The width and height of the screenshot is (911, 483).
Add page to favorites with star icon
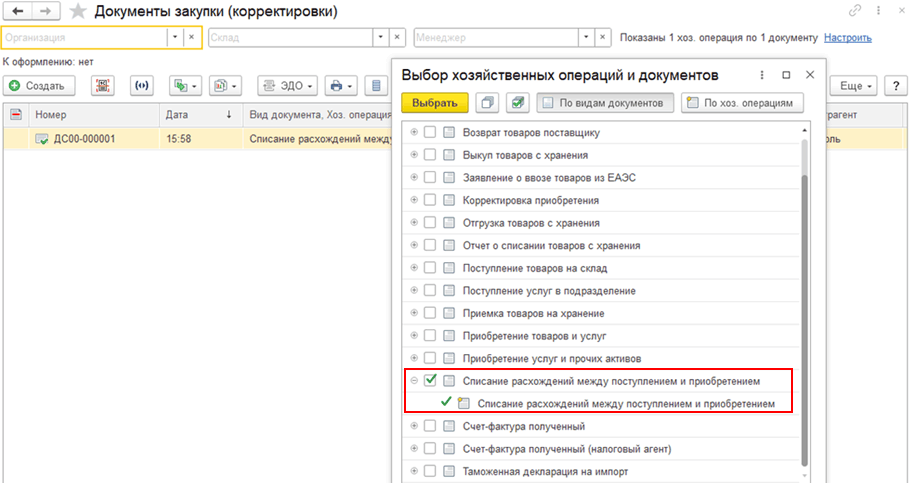click(x=77, y=11)
